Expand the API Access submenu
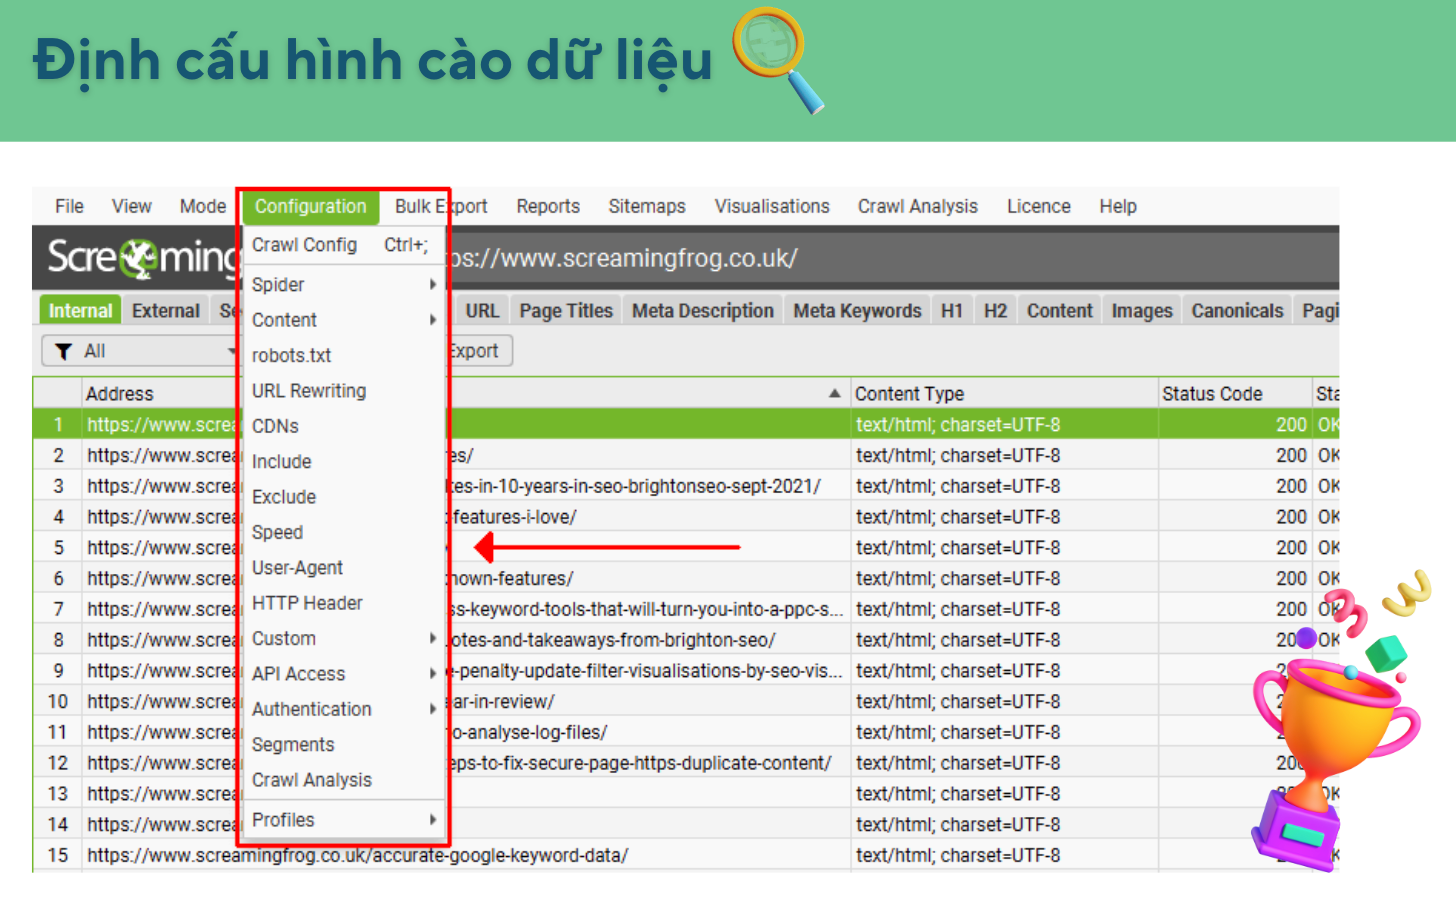 point(342,674)
